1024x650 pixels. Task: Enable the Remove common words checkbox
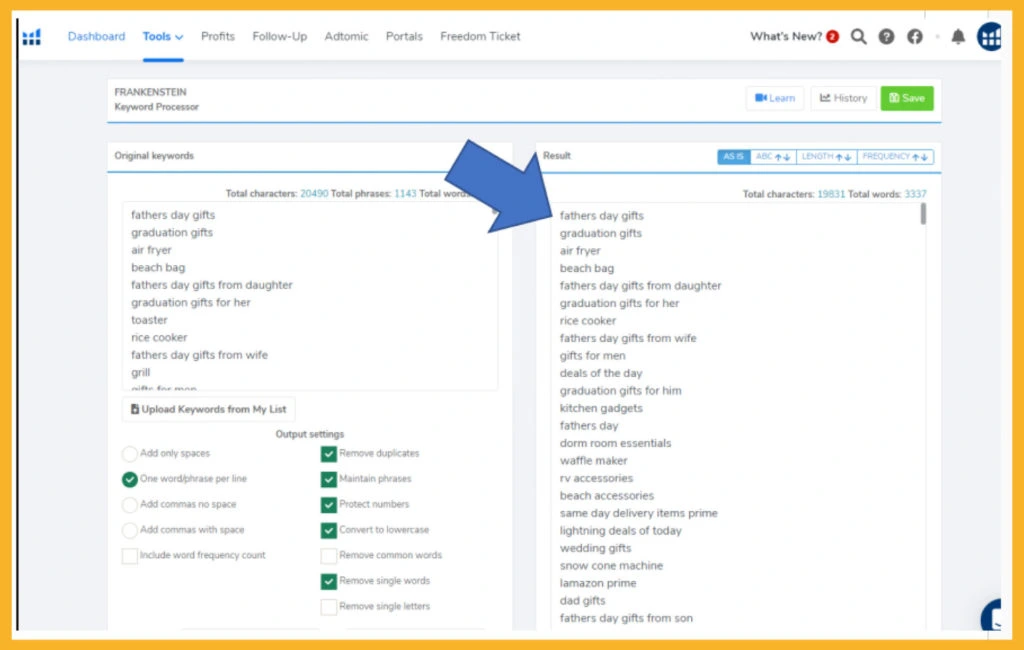point(329,556)
